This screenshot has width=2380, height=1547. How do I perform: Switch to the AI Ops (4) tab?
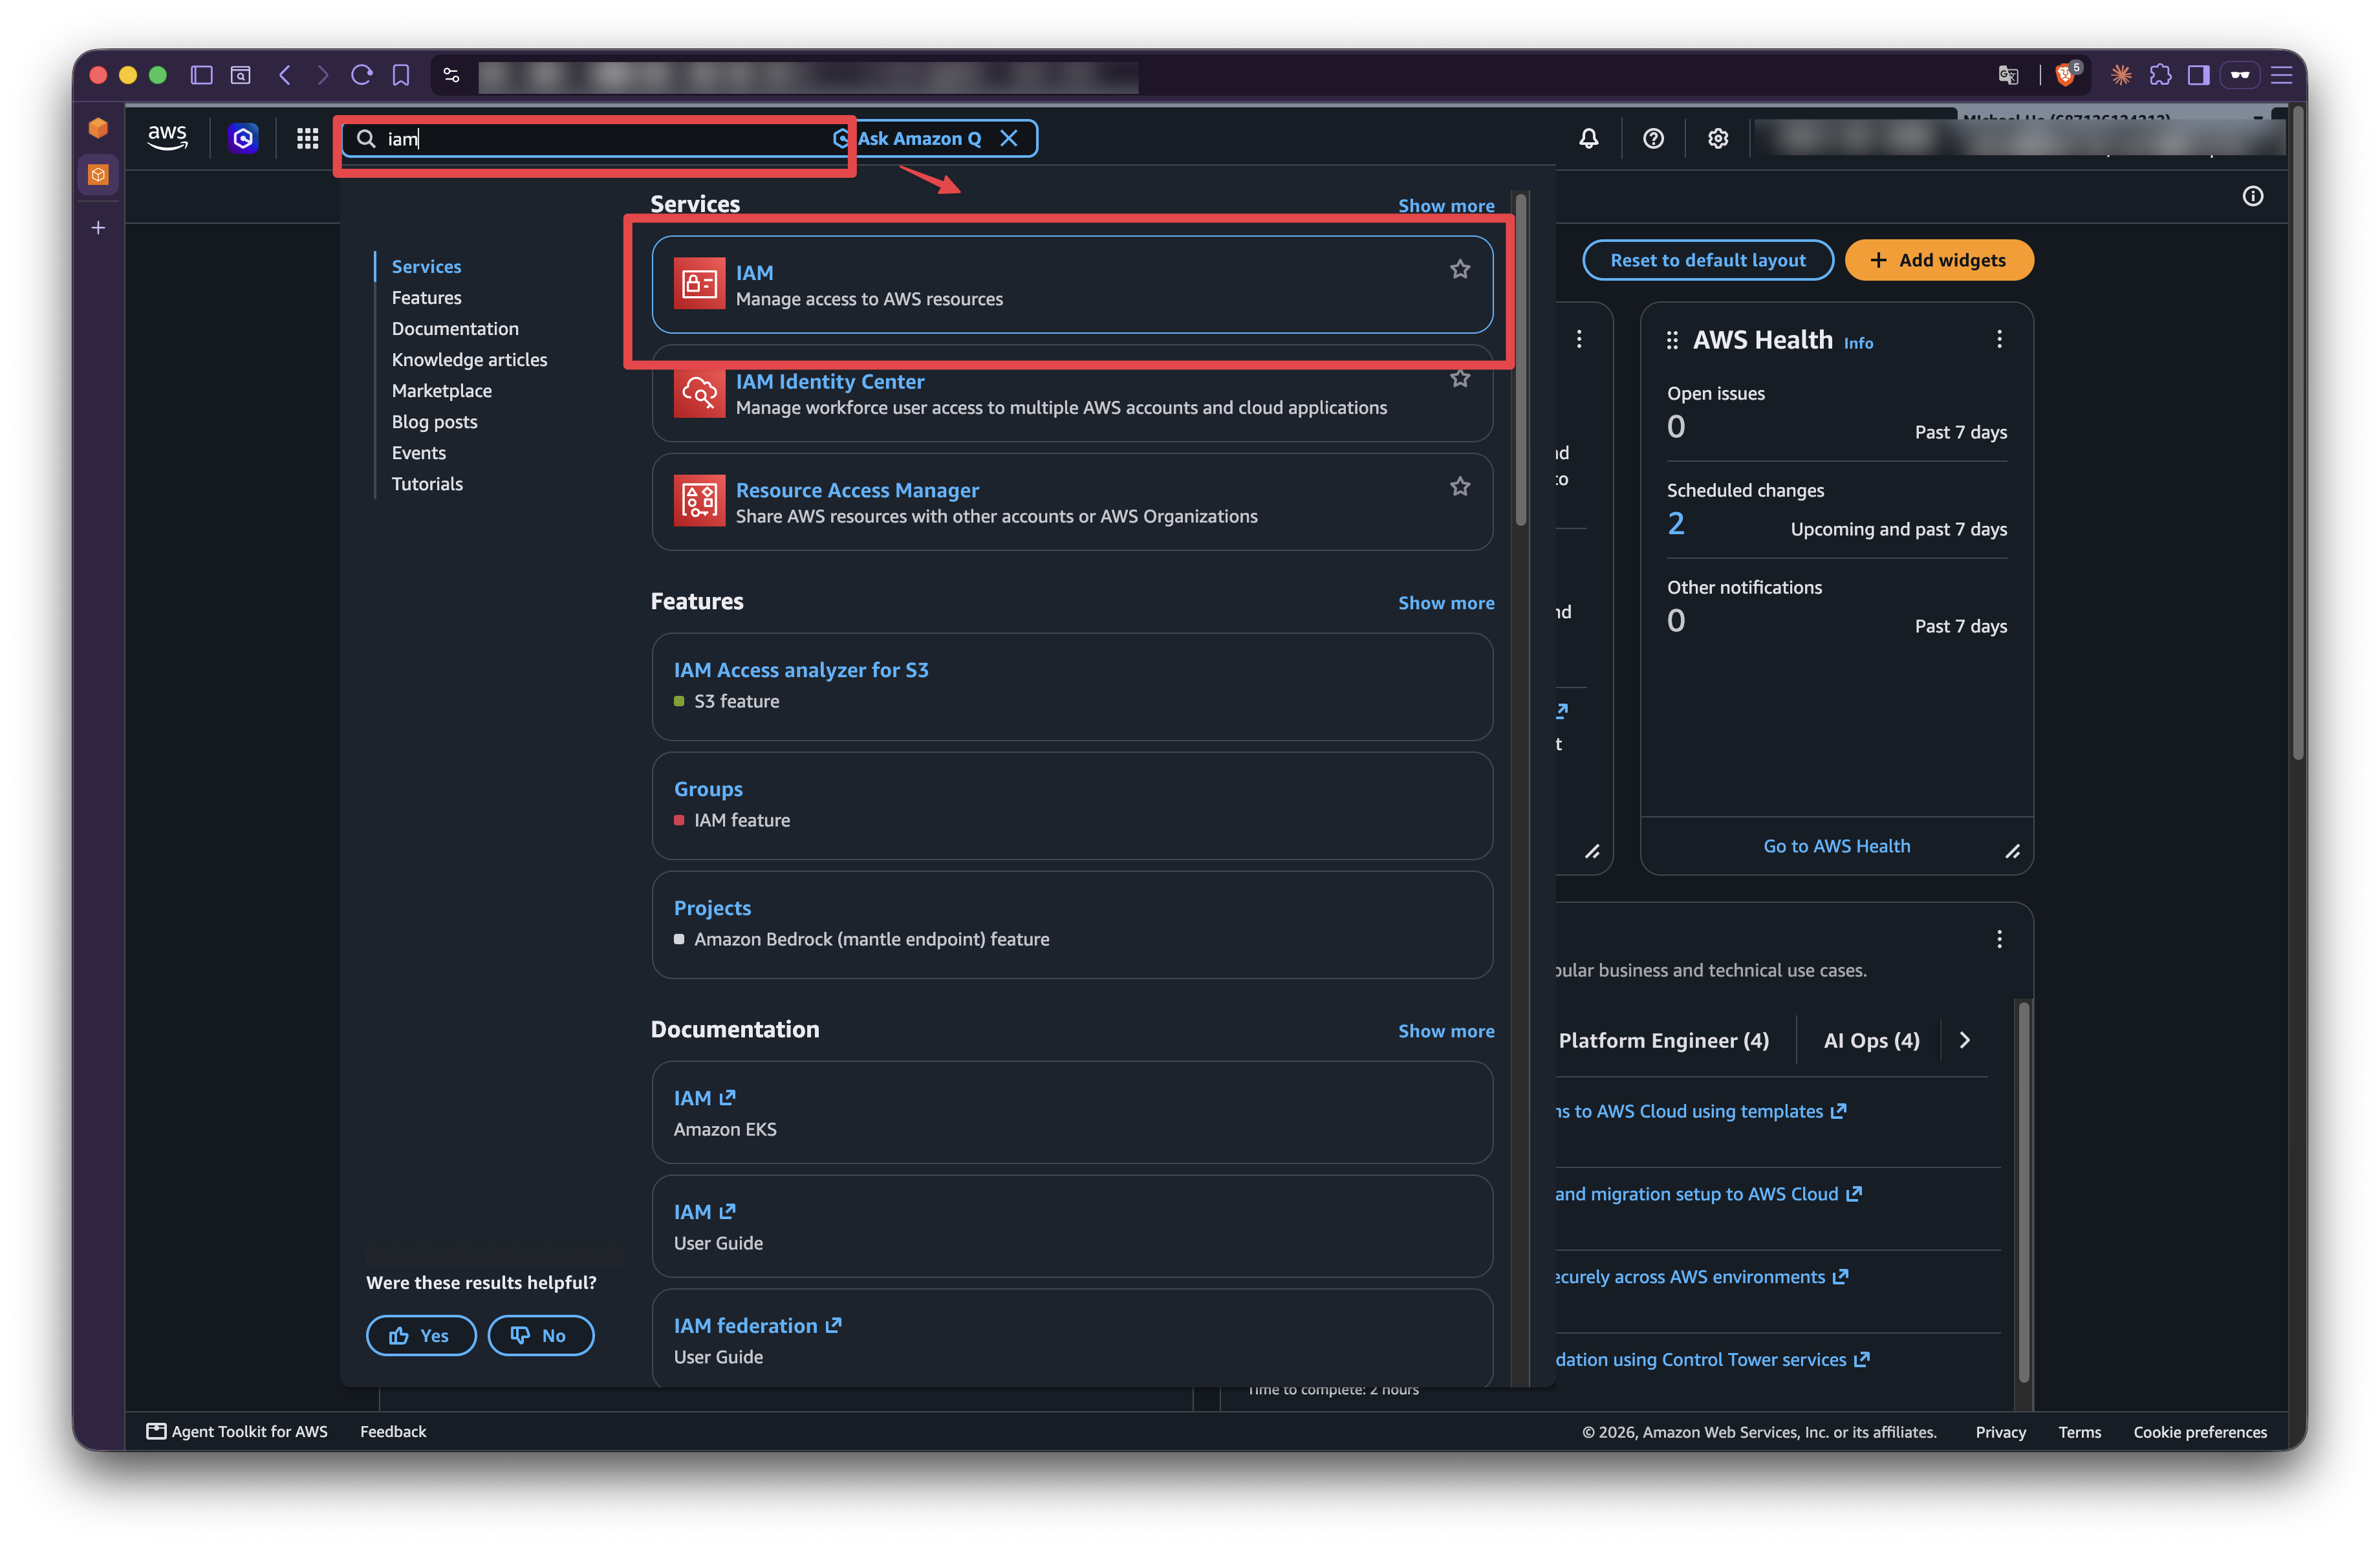coord(1871,1040)
